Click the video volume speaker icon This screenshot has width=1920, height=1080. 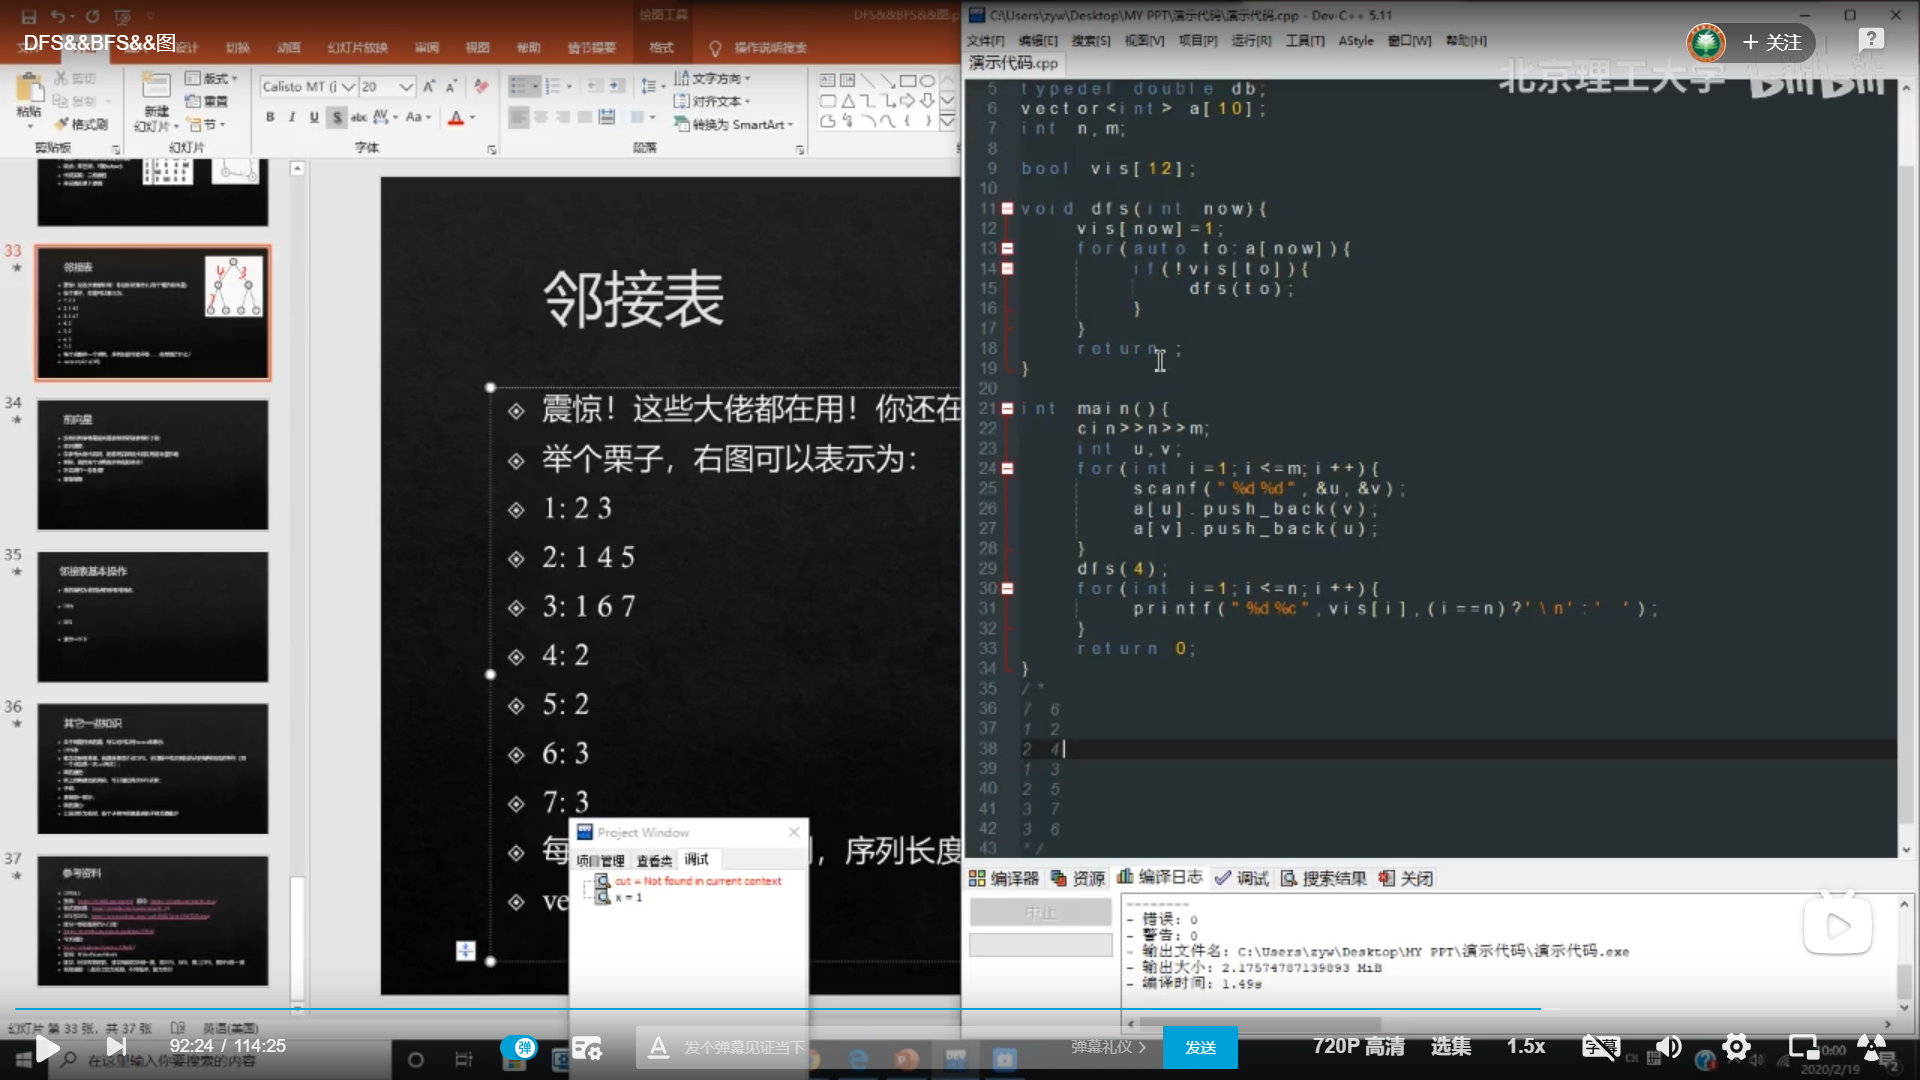(1668, 1046)
